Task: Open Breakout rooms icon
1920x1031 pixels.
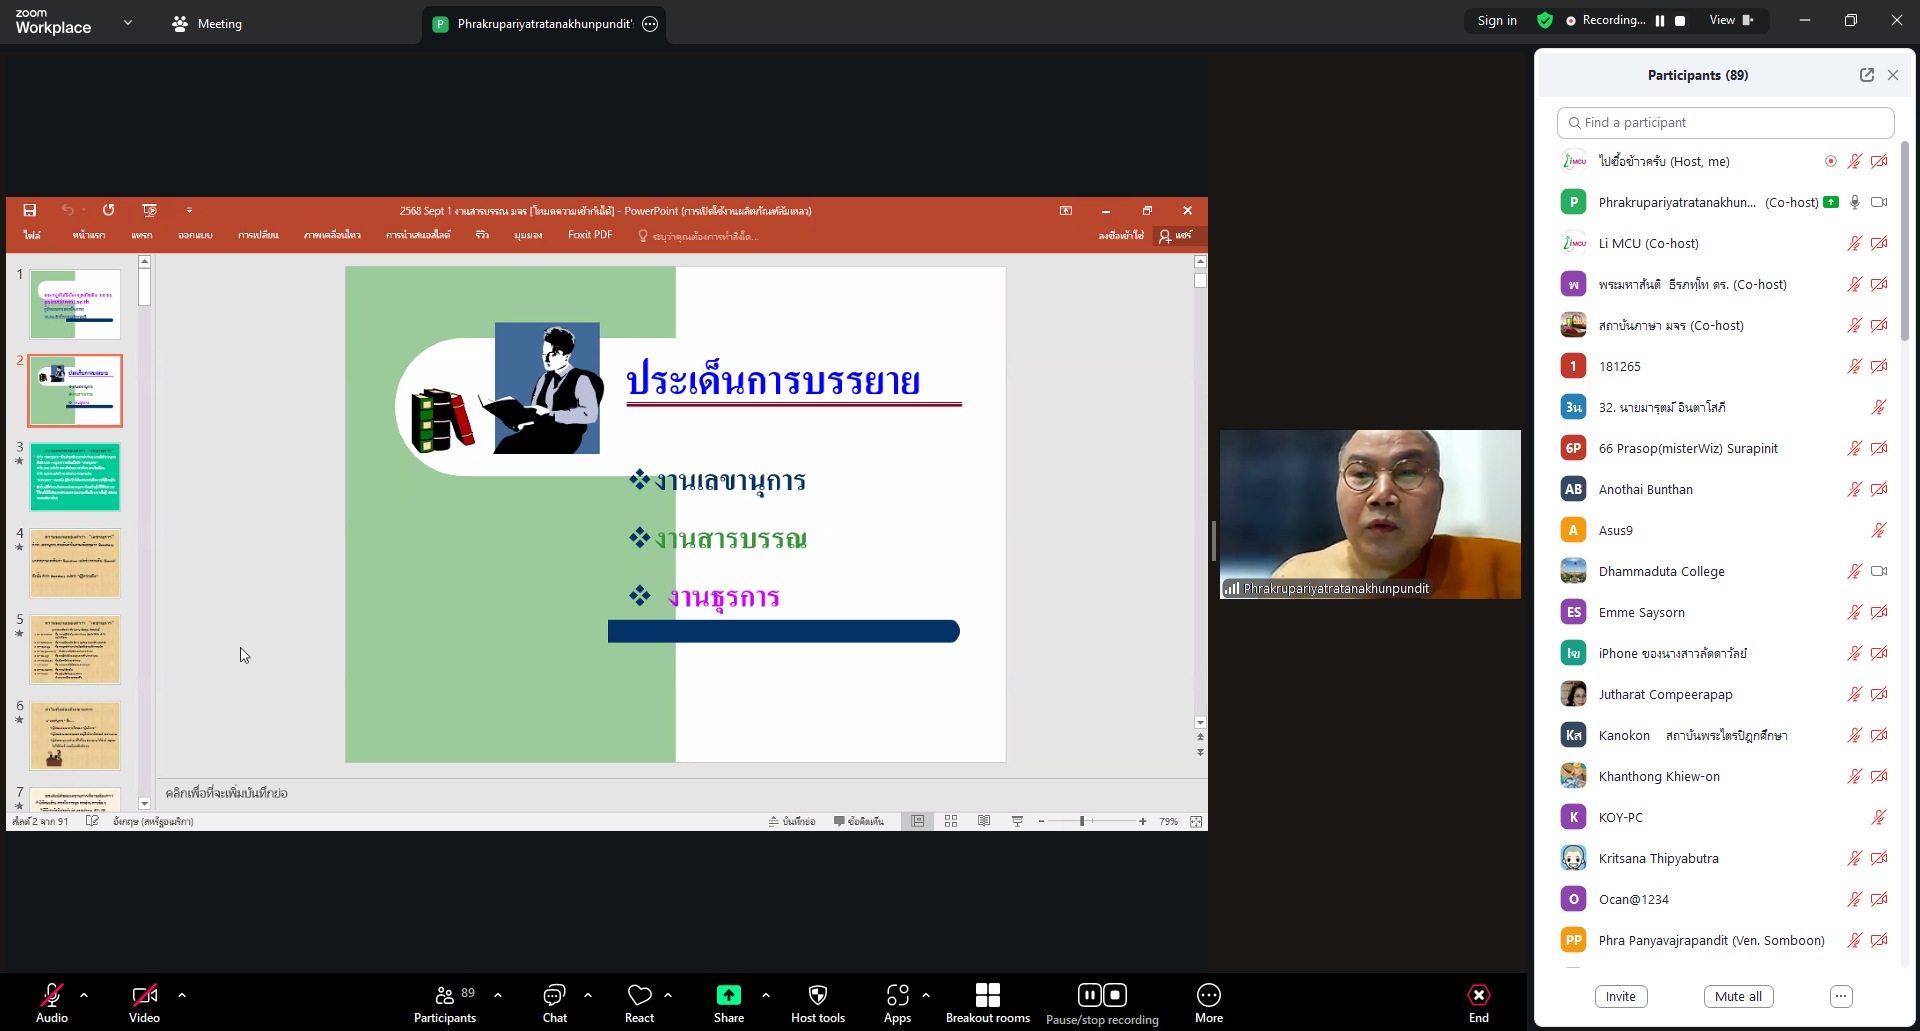Action: tap(987, 995)
